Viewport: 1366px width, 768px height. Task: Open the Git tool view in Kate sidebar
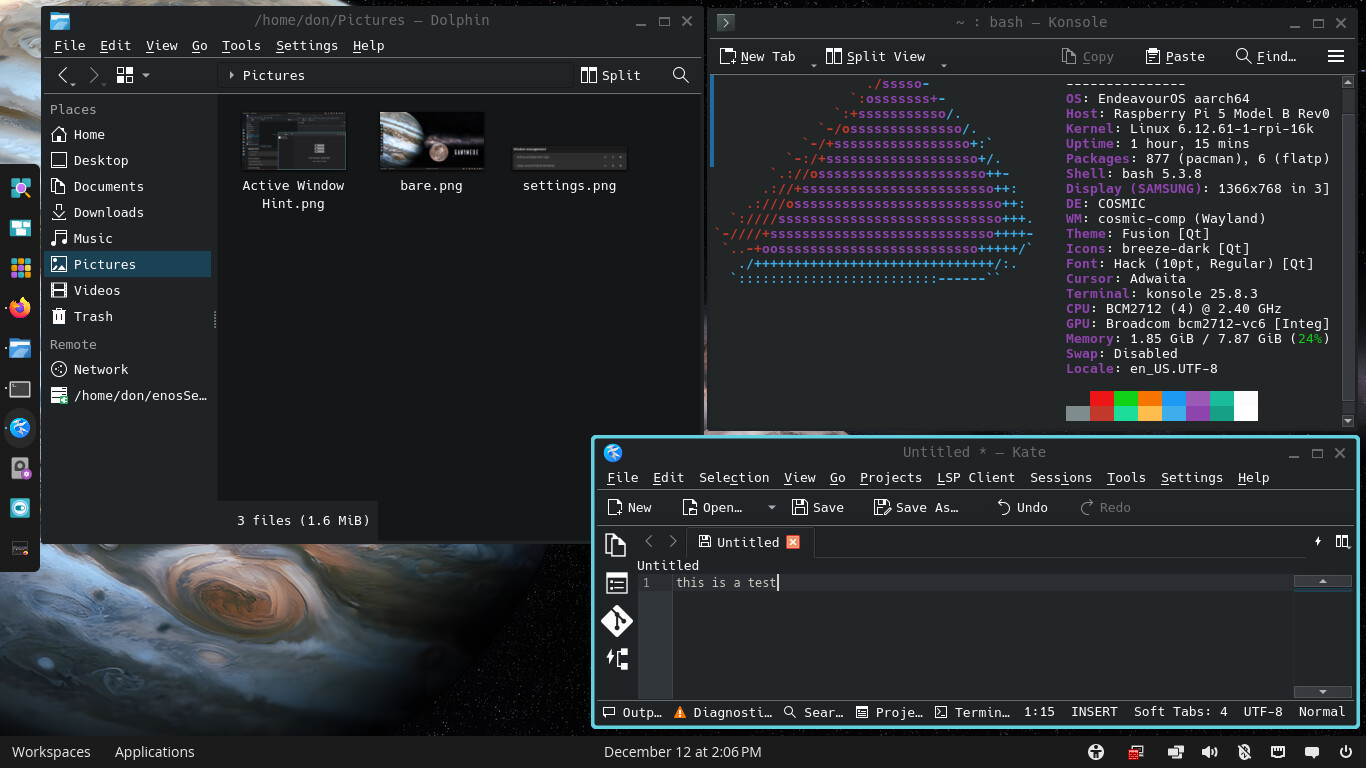[616, 621]
